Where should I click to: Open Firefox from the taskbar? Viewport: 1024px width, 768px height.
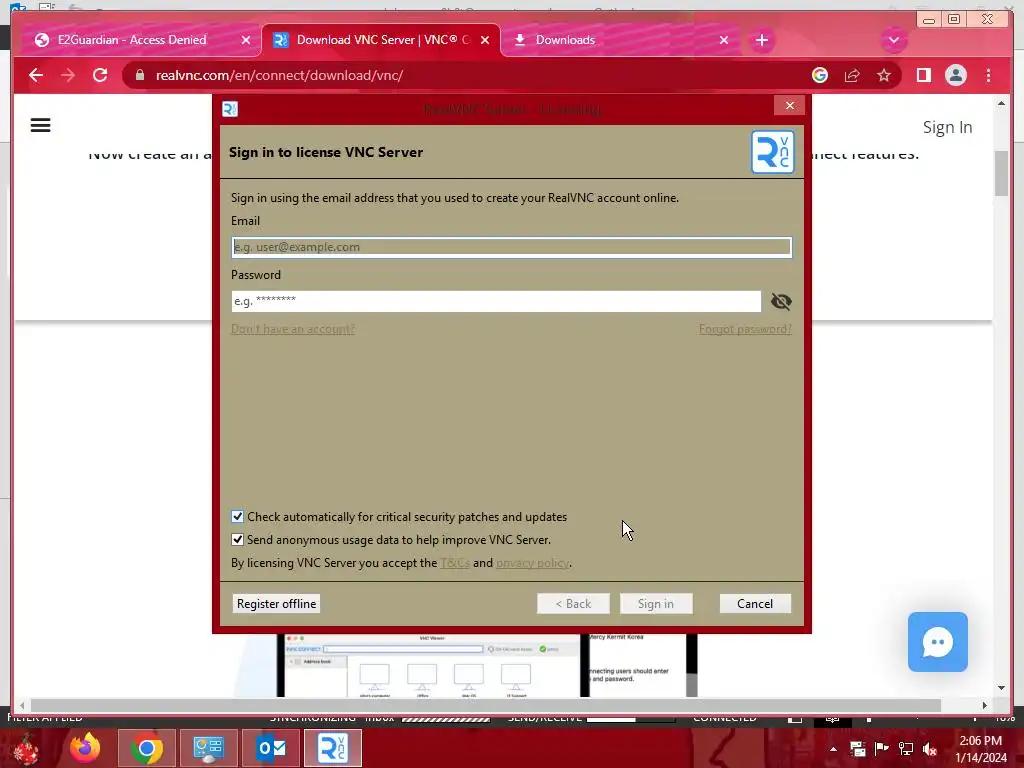coord(85,748)
